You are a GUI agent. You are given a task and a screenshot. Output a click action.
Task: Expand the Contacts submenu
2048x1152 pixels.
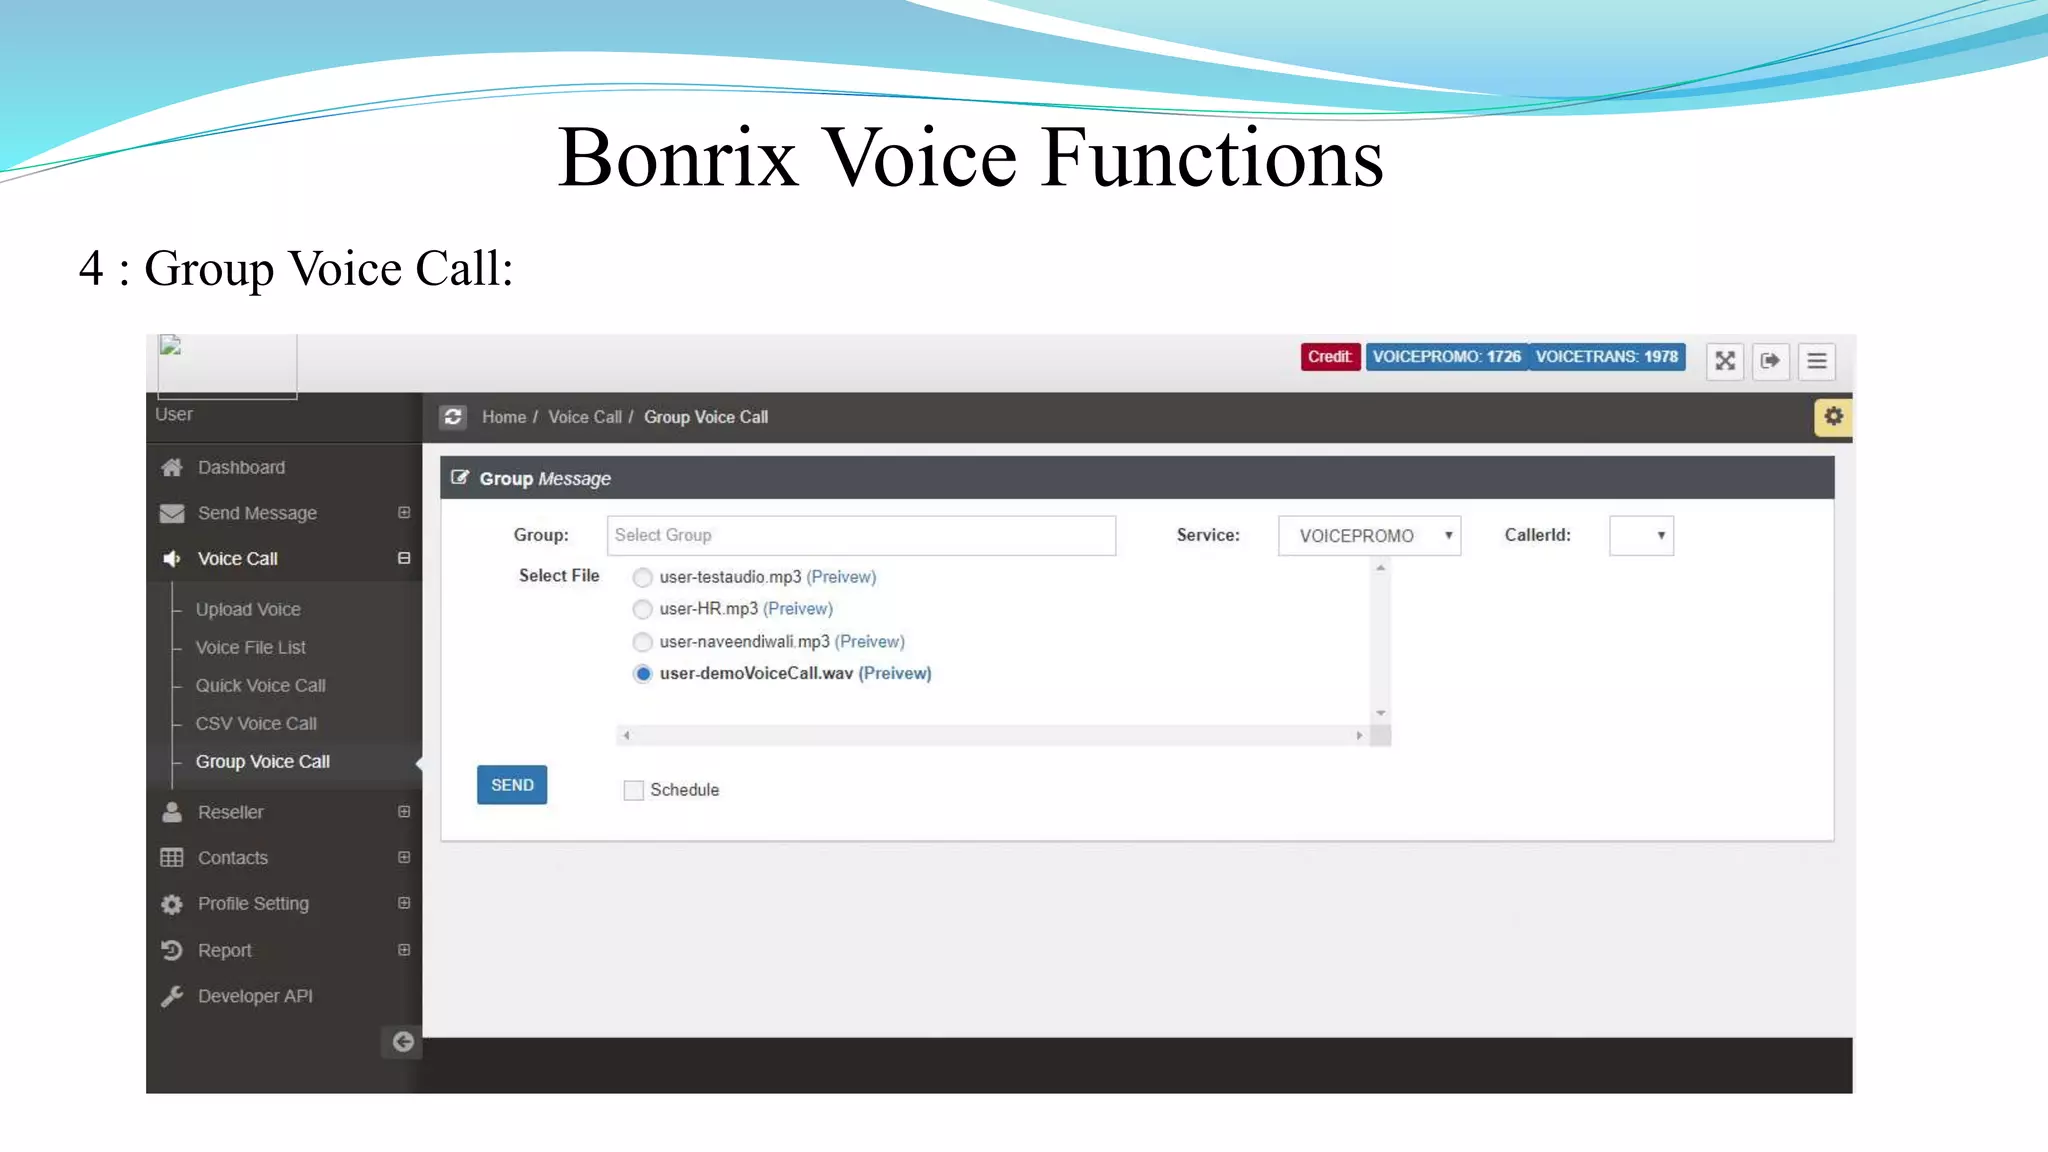404,857
